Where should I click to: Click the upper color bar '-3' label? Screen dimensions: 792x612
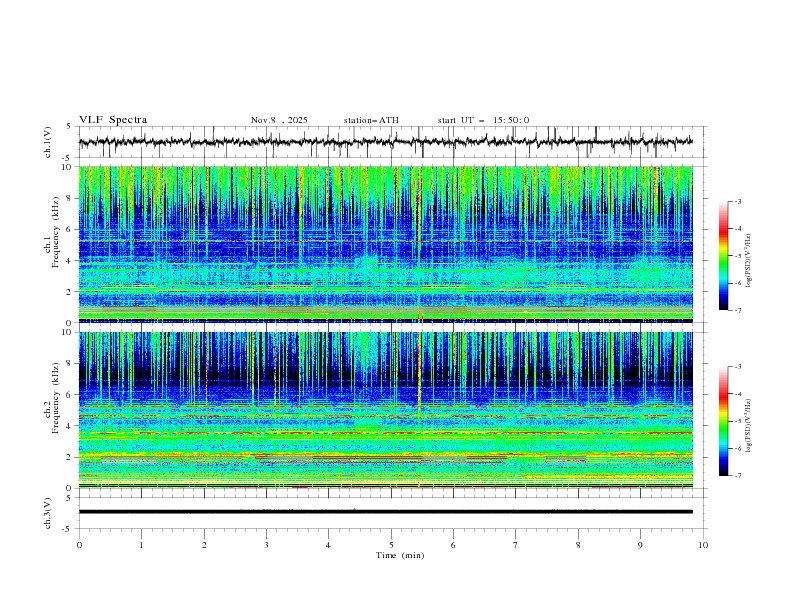click(738, 201)
